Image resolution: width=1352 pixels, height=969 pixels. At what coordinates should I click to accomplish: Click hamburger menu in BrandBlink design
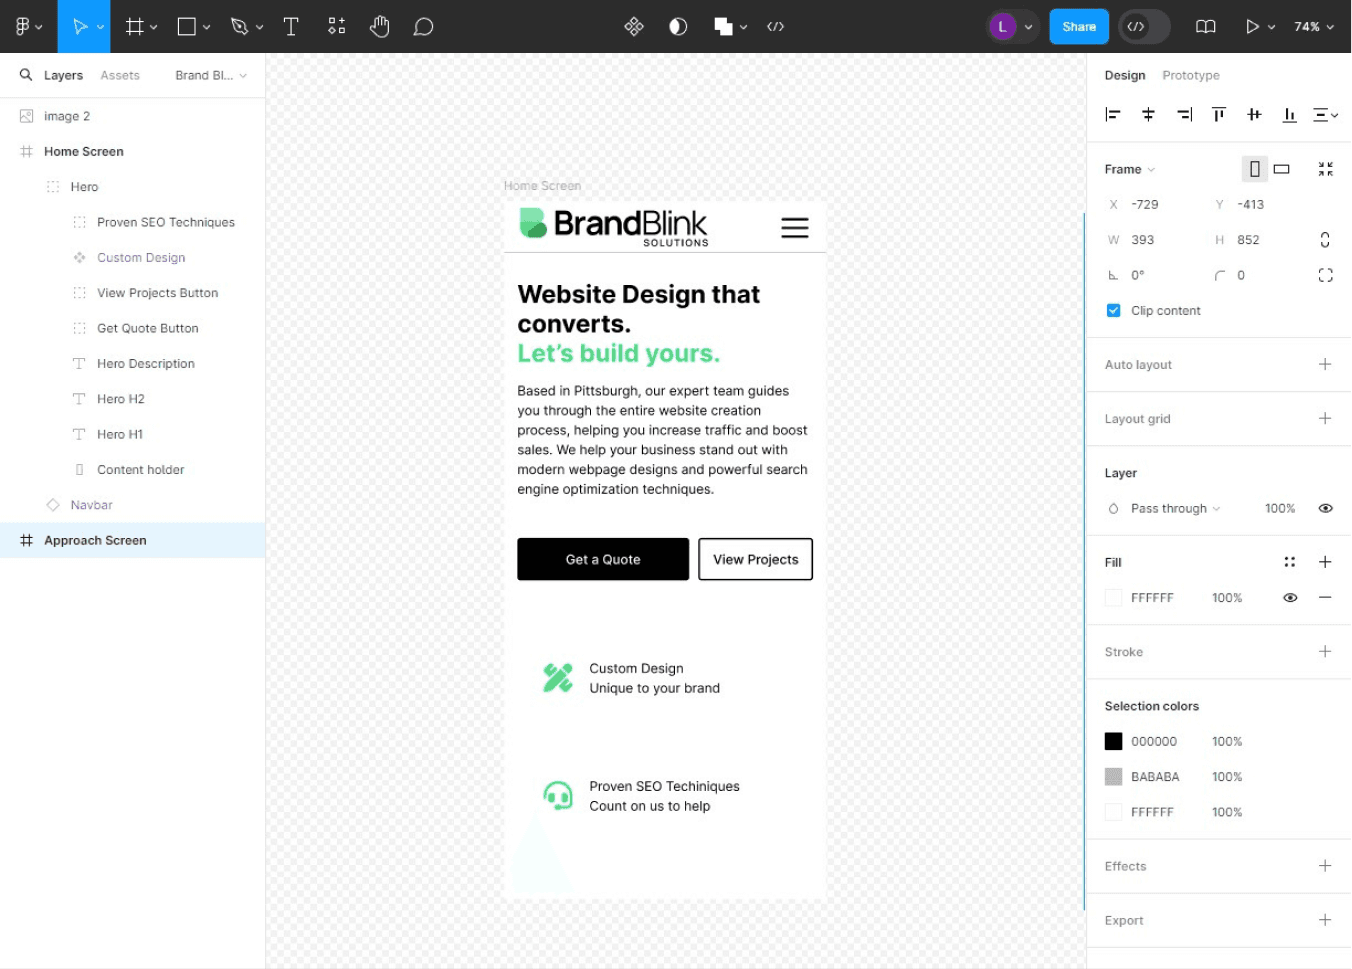pos(795,228)
